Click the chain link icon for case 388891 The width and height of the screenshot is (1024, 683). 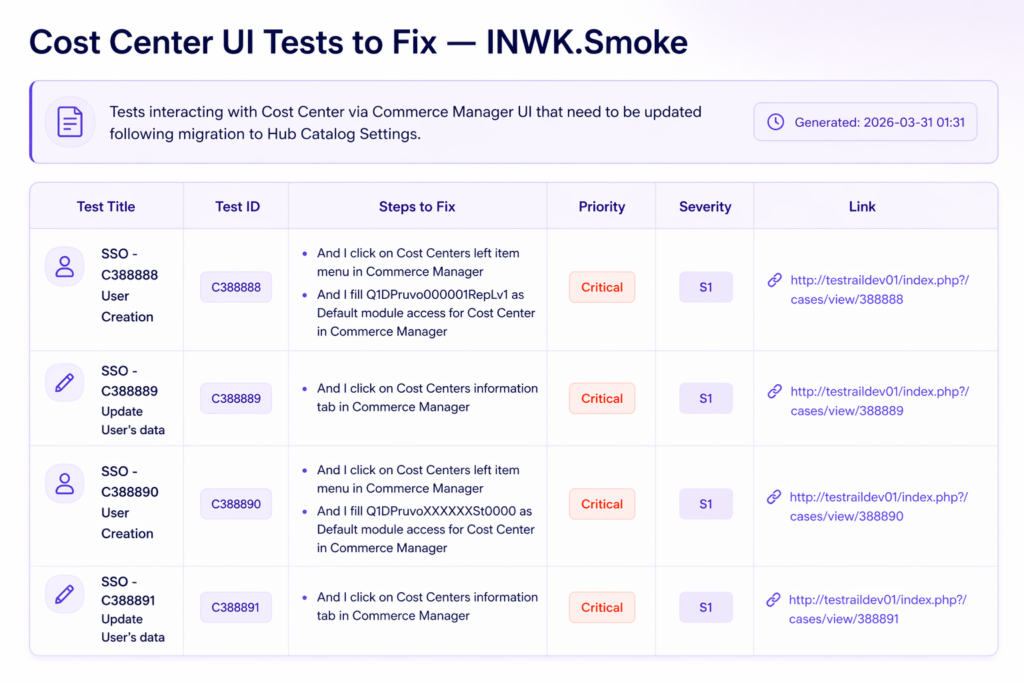tap(773, 600)
